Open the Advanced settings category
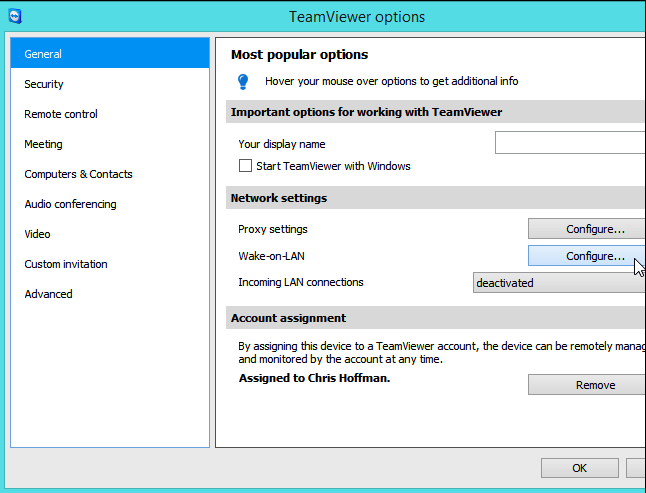Image resolution: width=646 pixels, height=493 pixels. click(110, 294)
